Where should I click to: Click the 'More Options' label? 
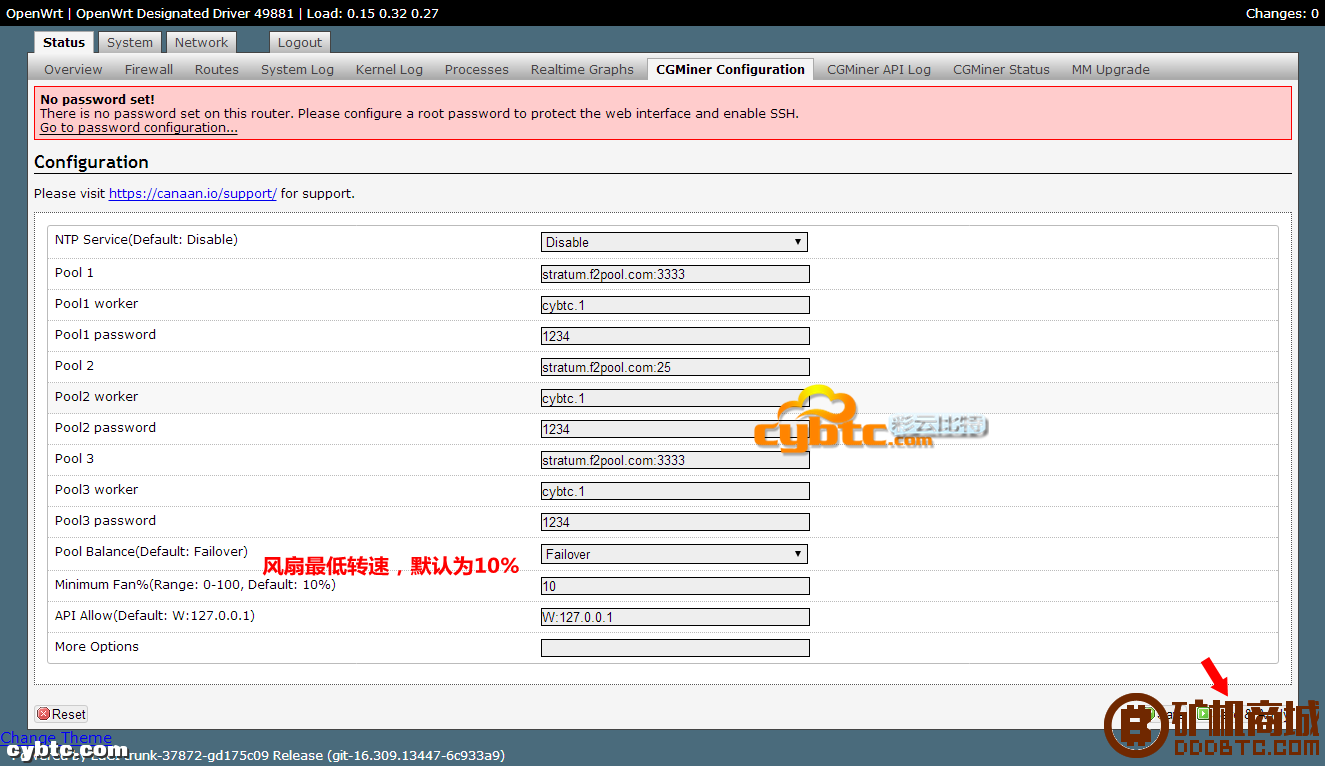tap(97, 646)
